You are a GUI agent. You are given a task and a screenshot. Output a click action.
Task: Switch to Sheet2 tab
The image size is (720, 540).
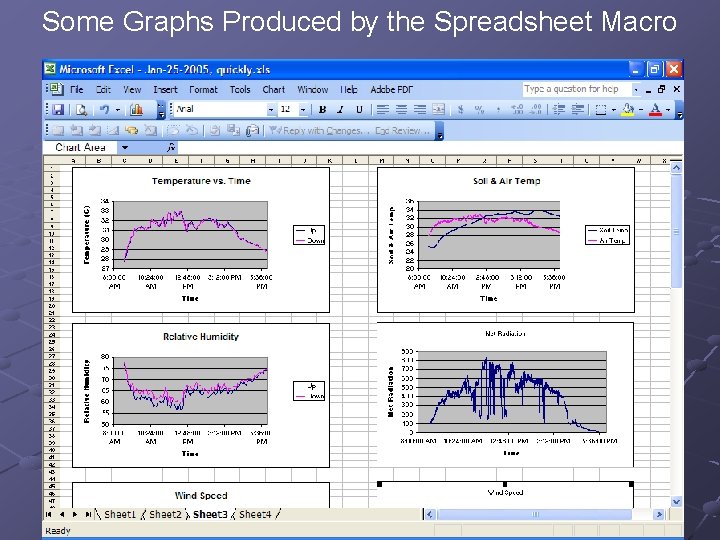165,514
